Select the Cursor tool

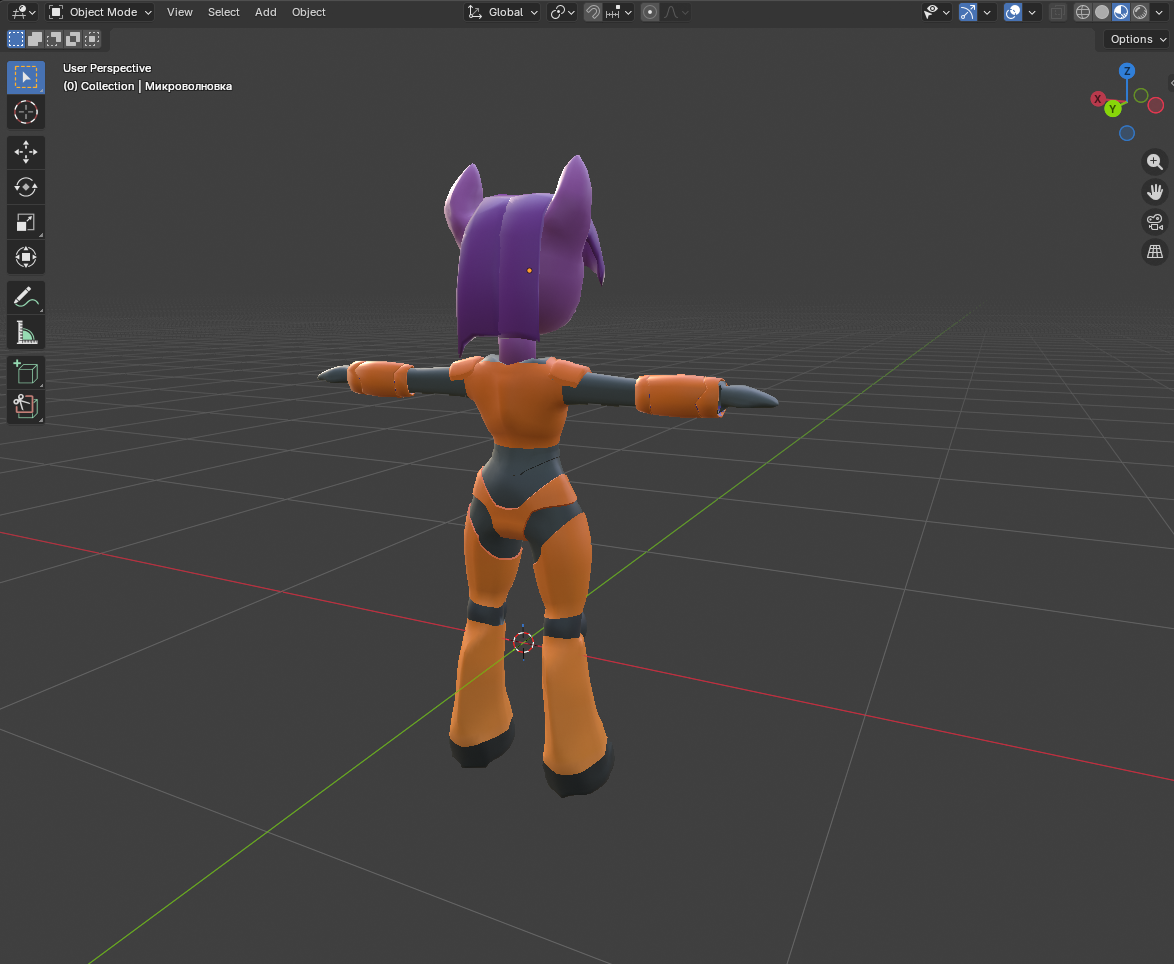point(25,112)
